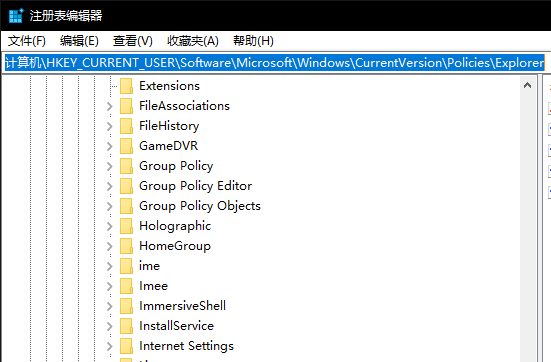Screen dimensions: 551x362
Task: Select the FileAssociations key label
Action: pos(184,106)
